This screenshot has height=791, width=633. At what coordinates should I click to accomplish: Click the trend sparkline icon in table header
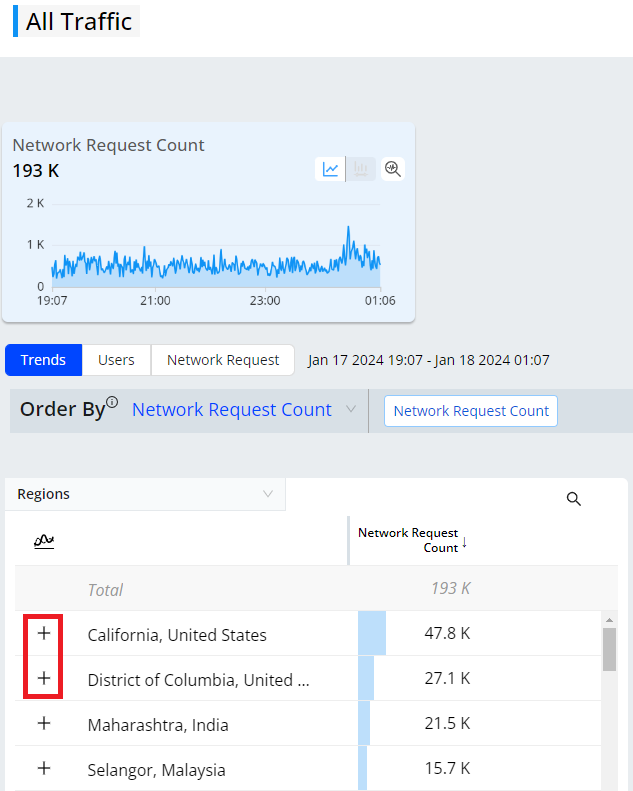point(44,541)
